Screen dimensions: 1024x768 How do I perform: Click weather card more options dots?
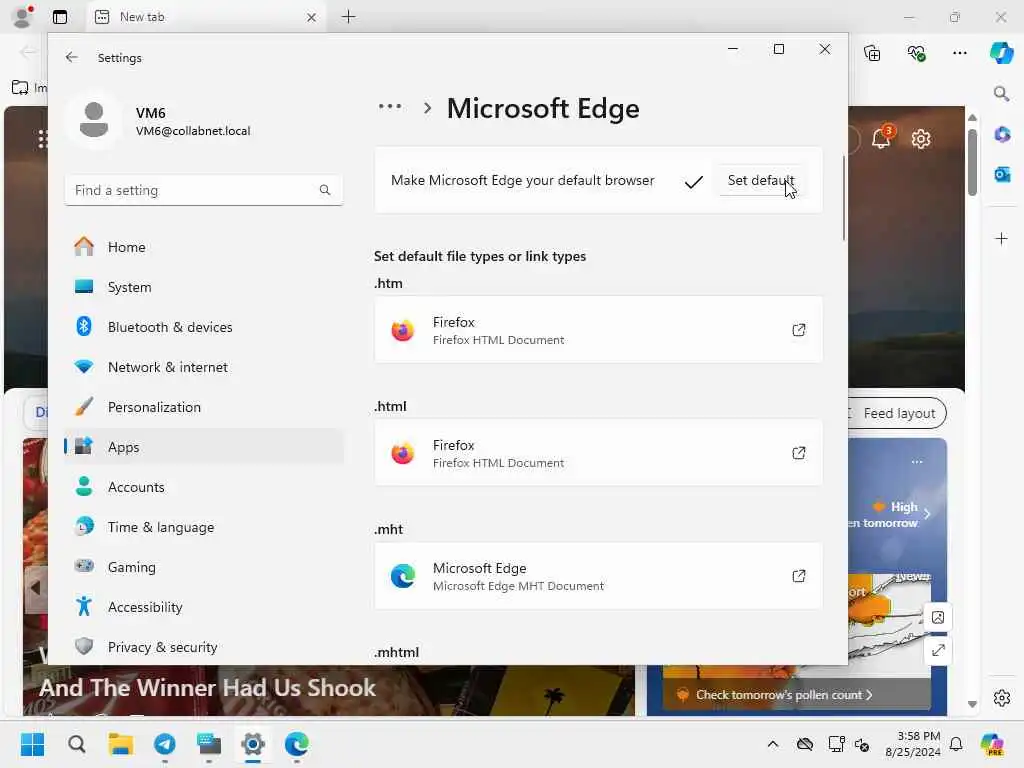click(x=917, y=462)
